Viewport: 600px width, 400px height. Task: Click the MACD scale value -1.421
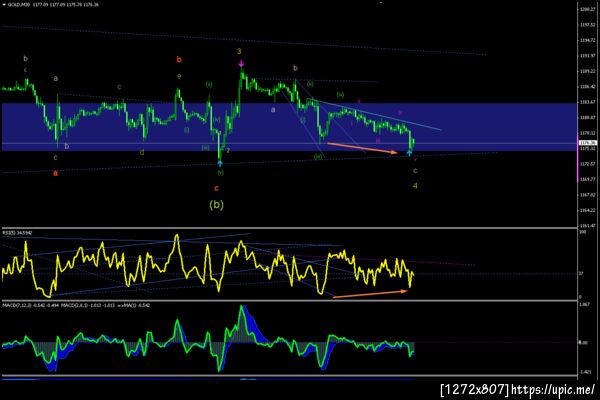[x=584, y=372]
